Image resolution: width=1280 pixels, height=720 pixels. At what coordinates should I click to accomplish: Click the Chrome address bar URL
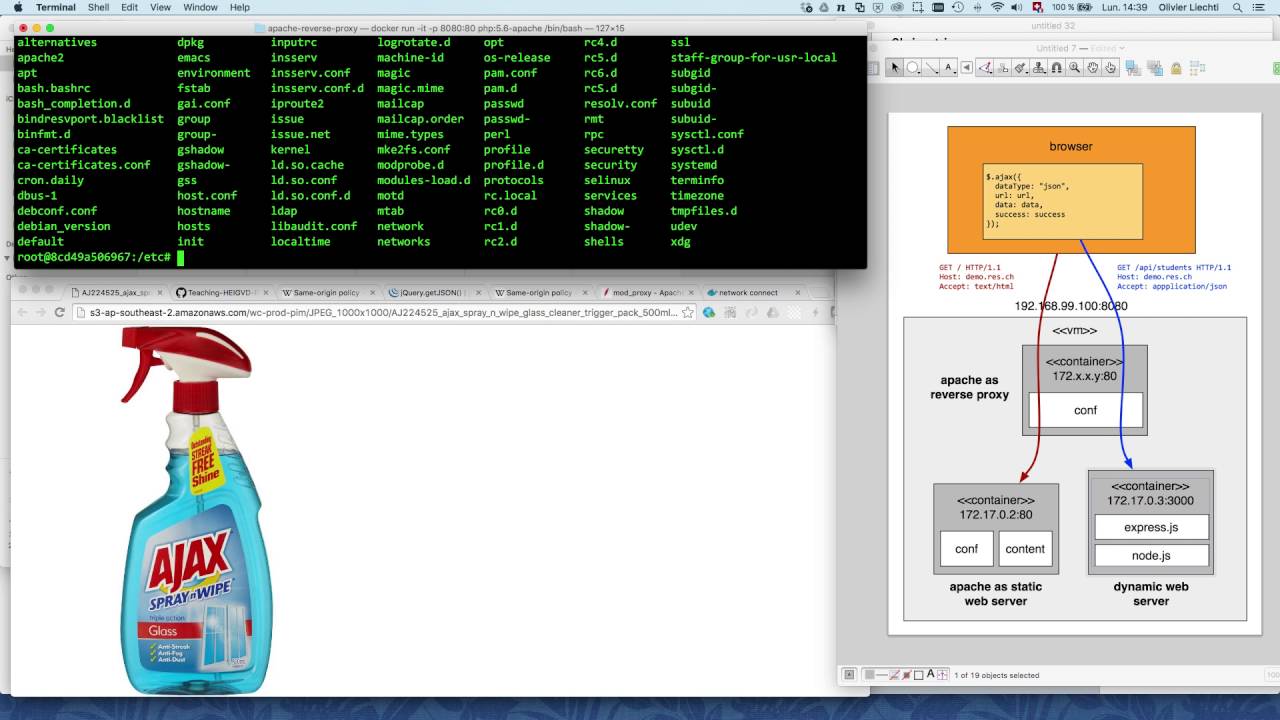383,312
